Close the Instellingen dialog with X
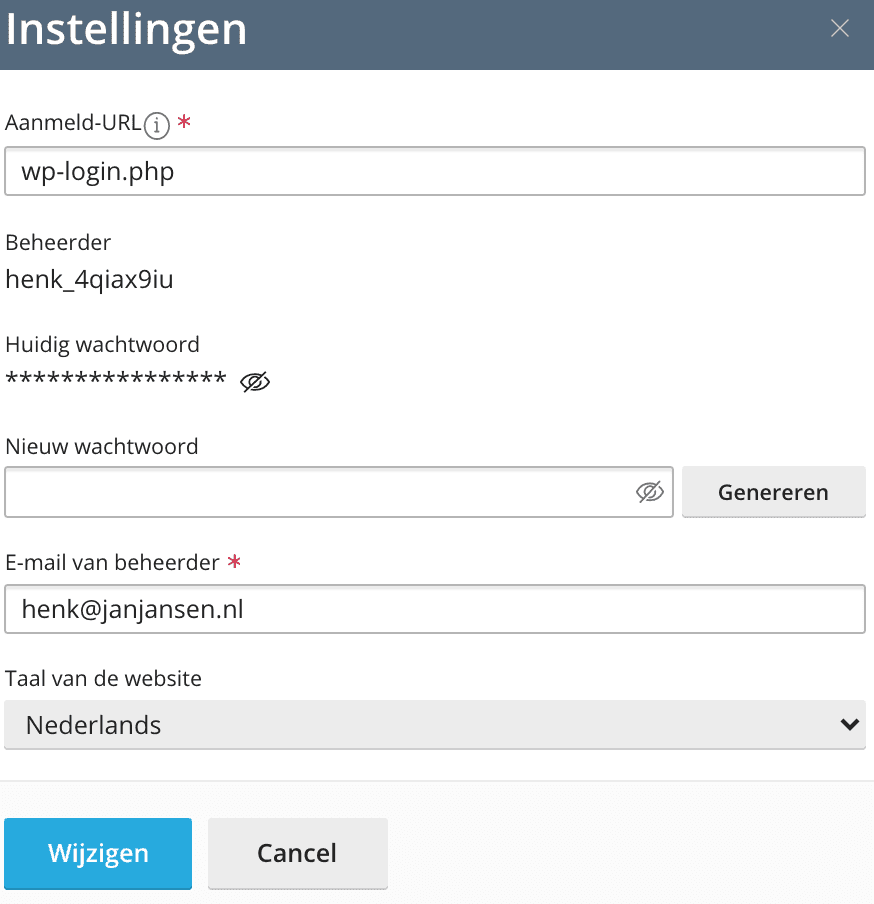The height and width of the screenshot is (904, 874). [840, 29]
